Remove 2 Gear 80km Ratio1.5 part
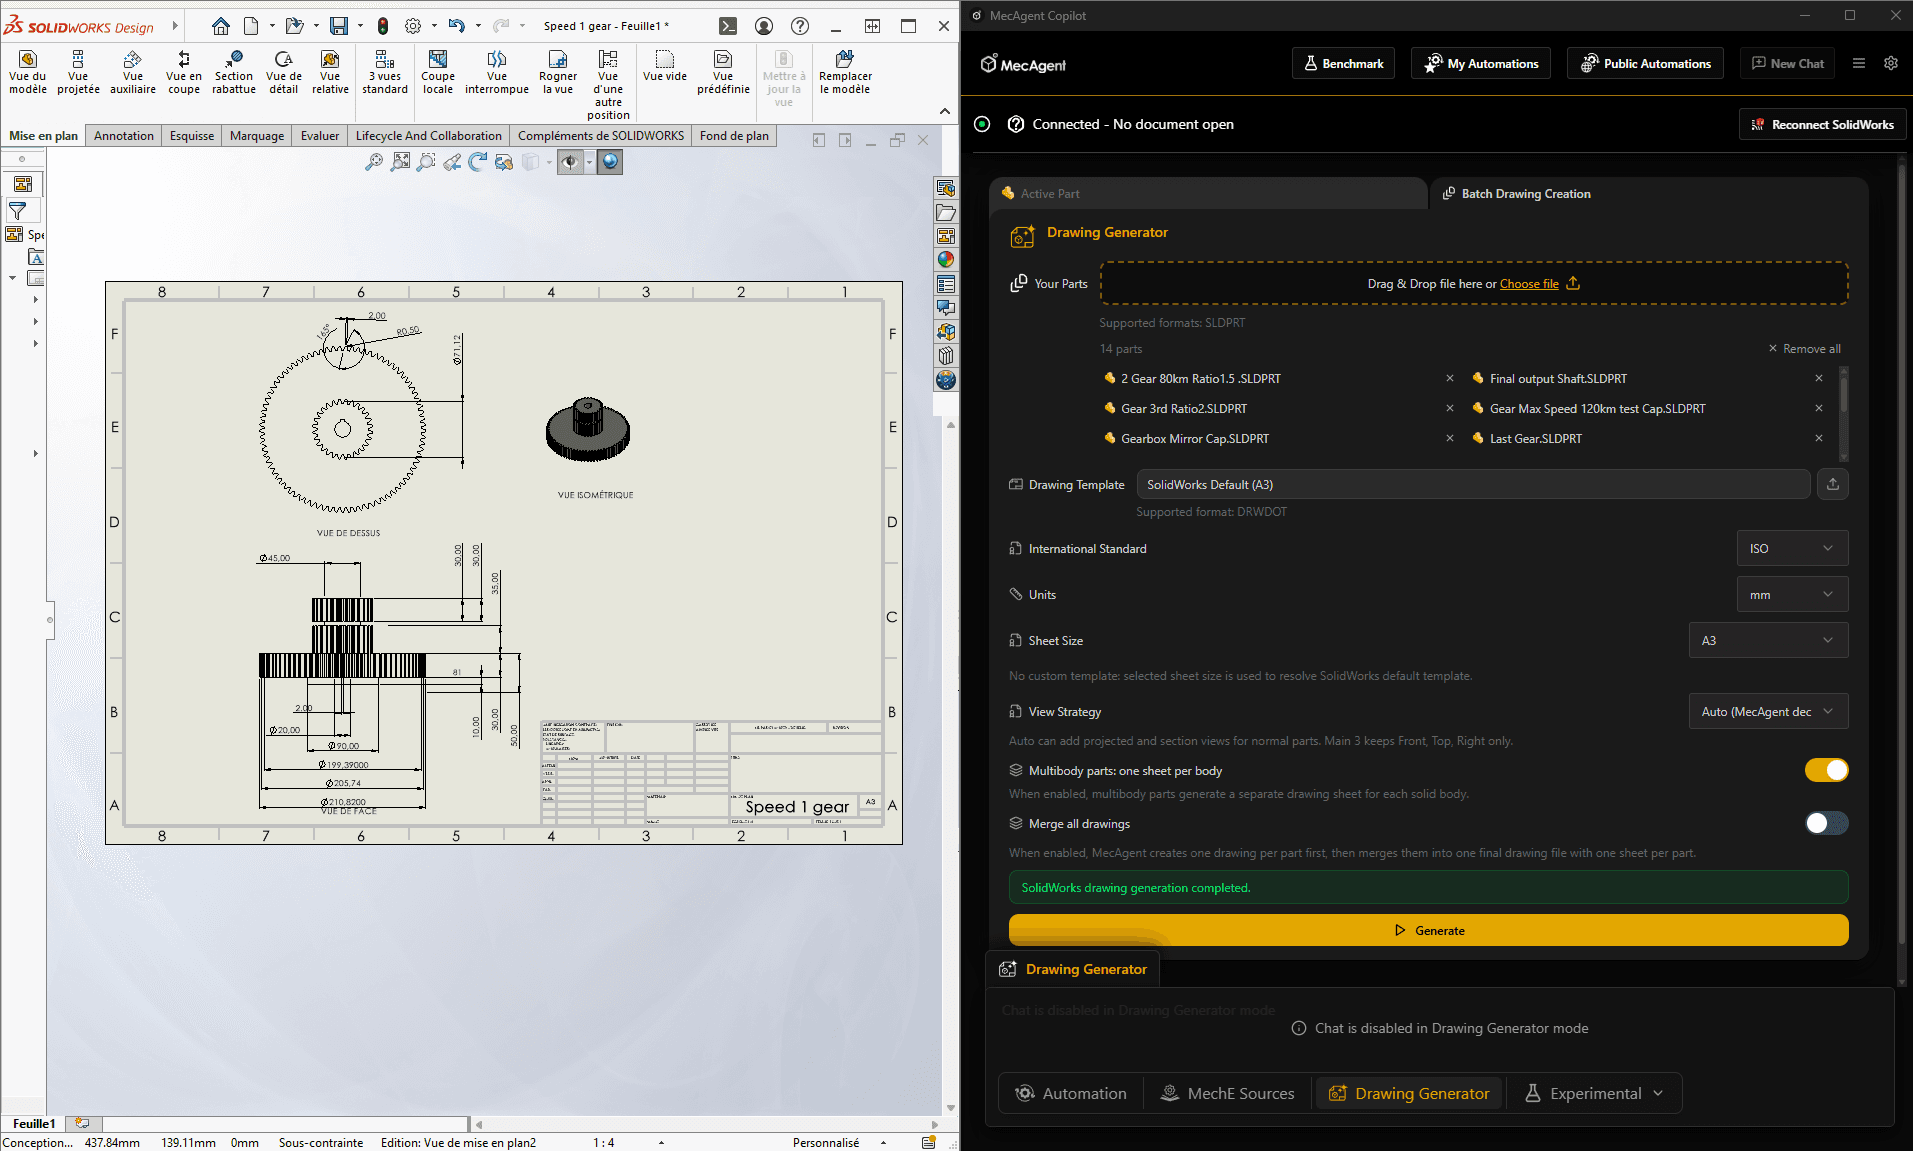This screenshot has width=1913, height=1151. [1450, 378]
